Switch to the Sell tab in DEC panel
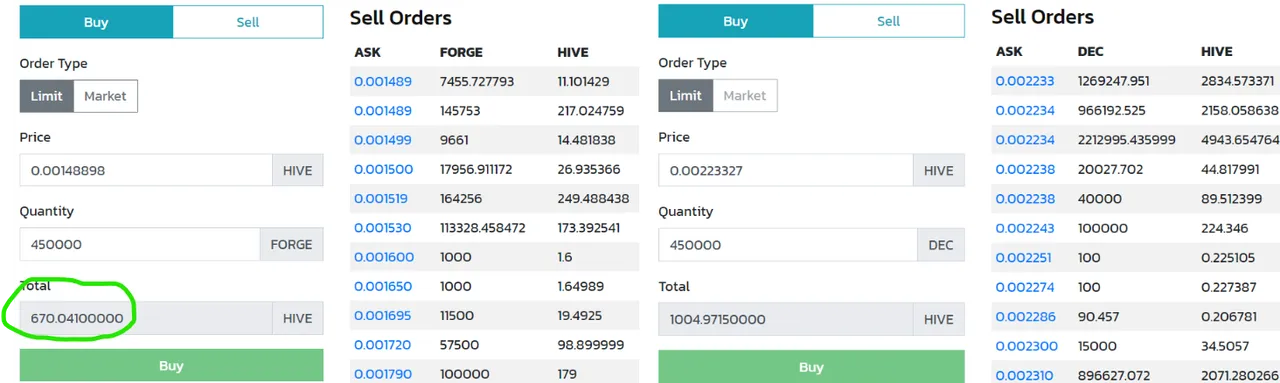Image resolution: width=1280 pixels, height=383 pixels. pyautogui.click(x=889, y=21)
